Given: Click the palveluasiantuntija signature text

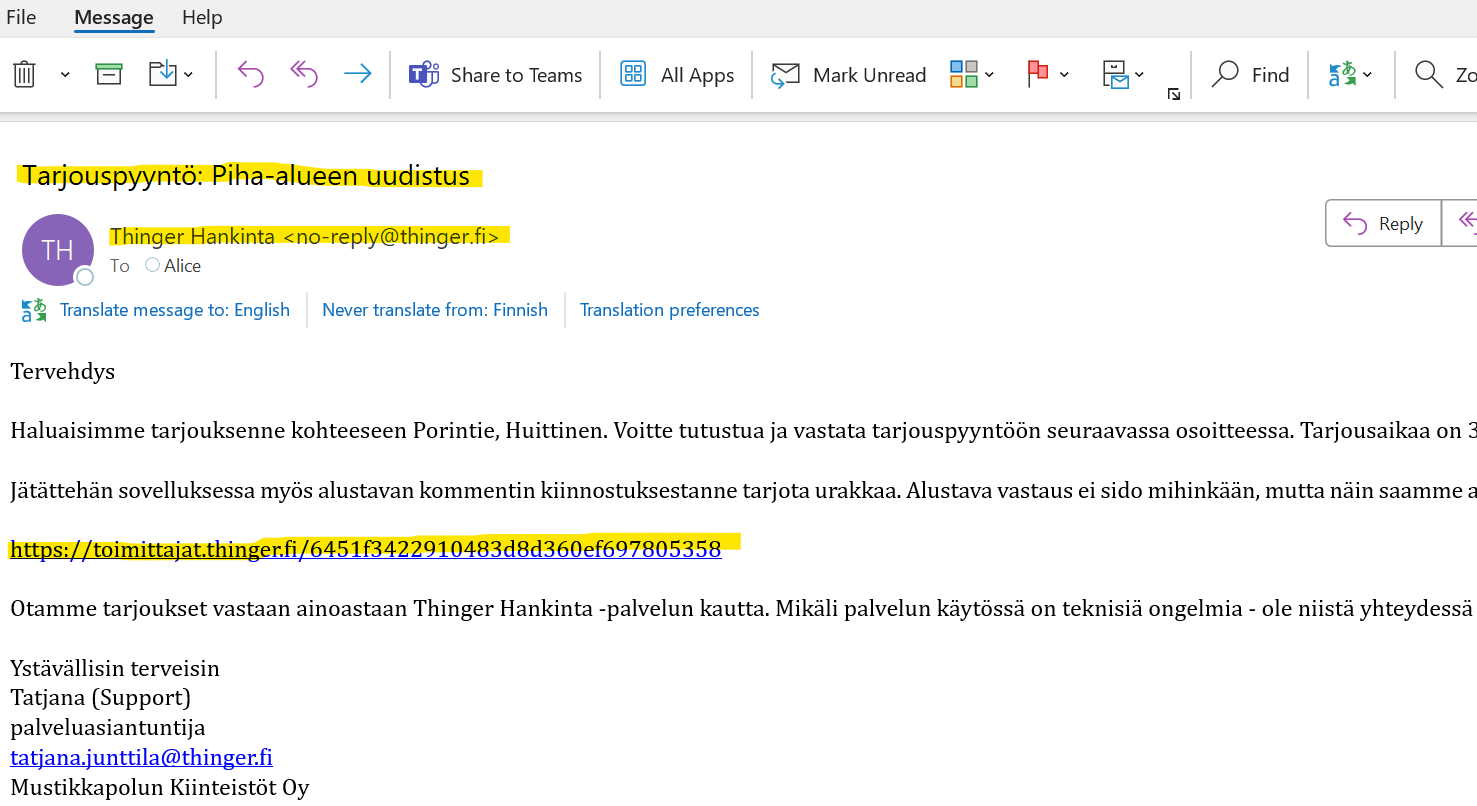Looking at the screenshot, I should 108,728.
